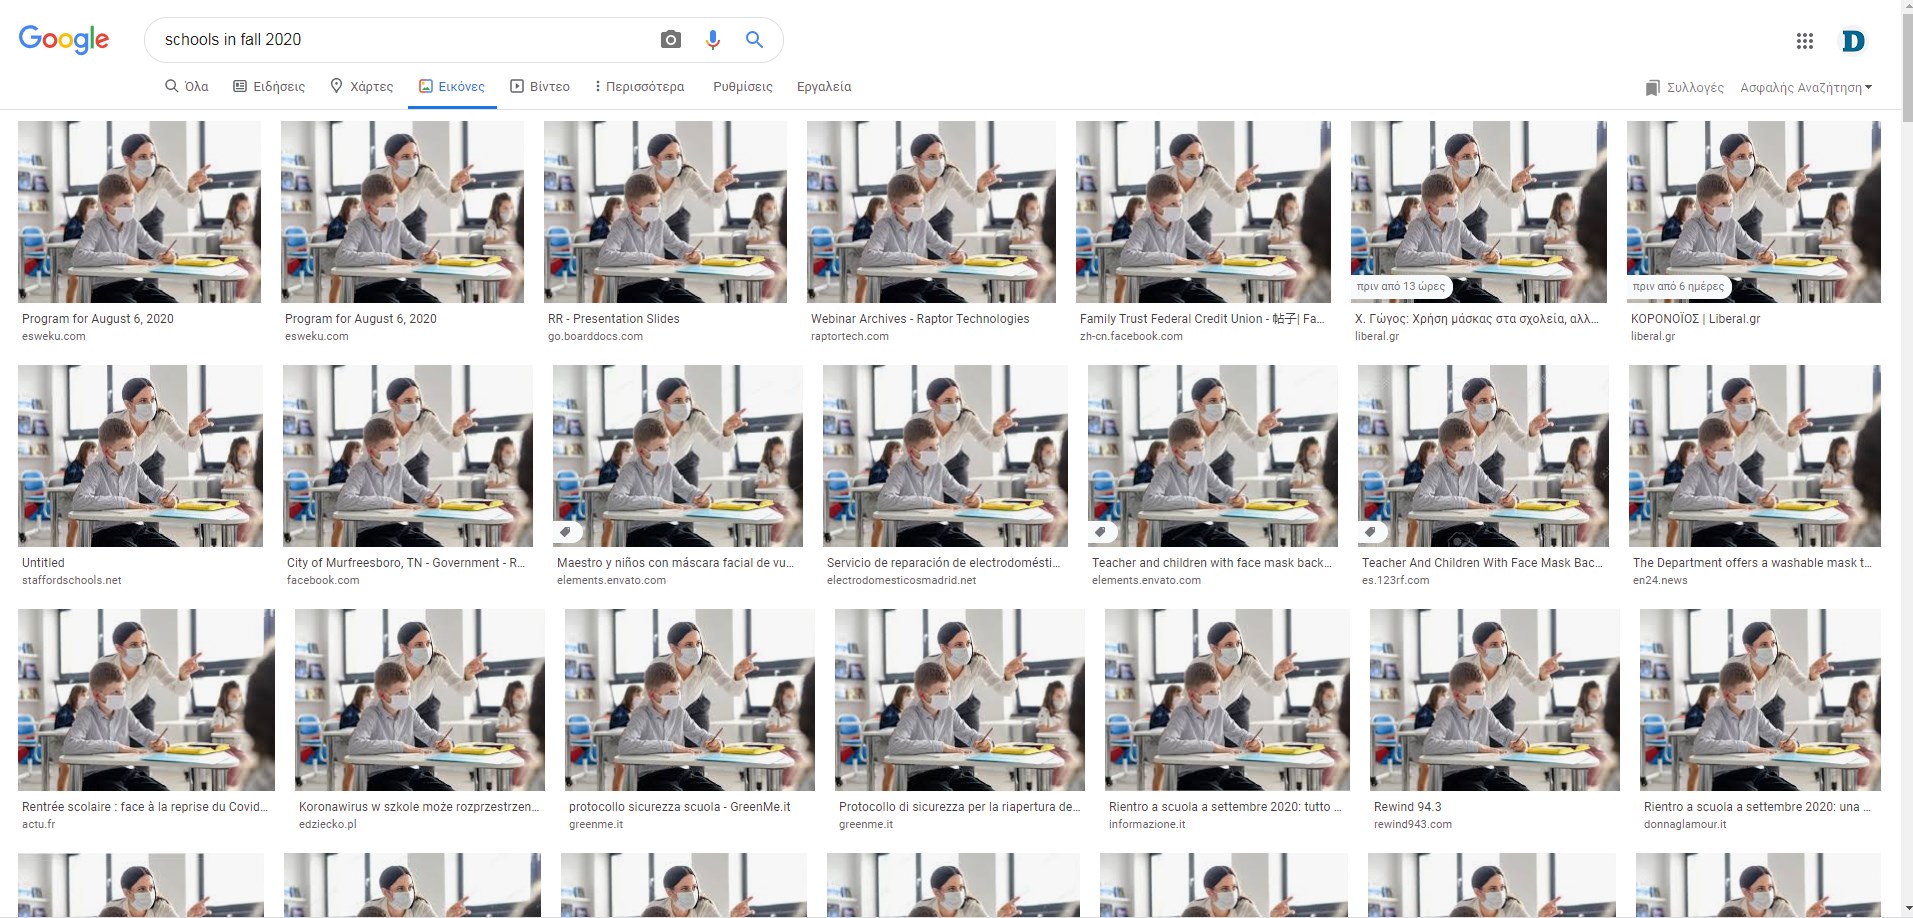Viewport: 1913px width, 918px height.
Task: Click tag icon on es.123rf.com image
Action: [1370, 532]
